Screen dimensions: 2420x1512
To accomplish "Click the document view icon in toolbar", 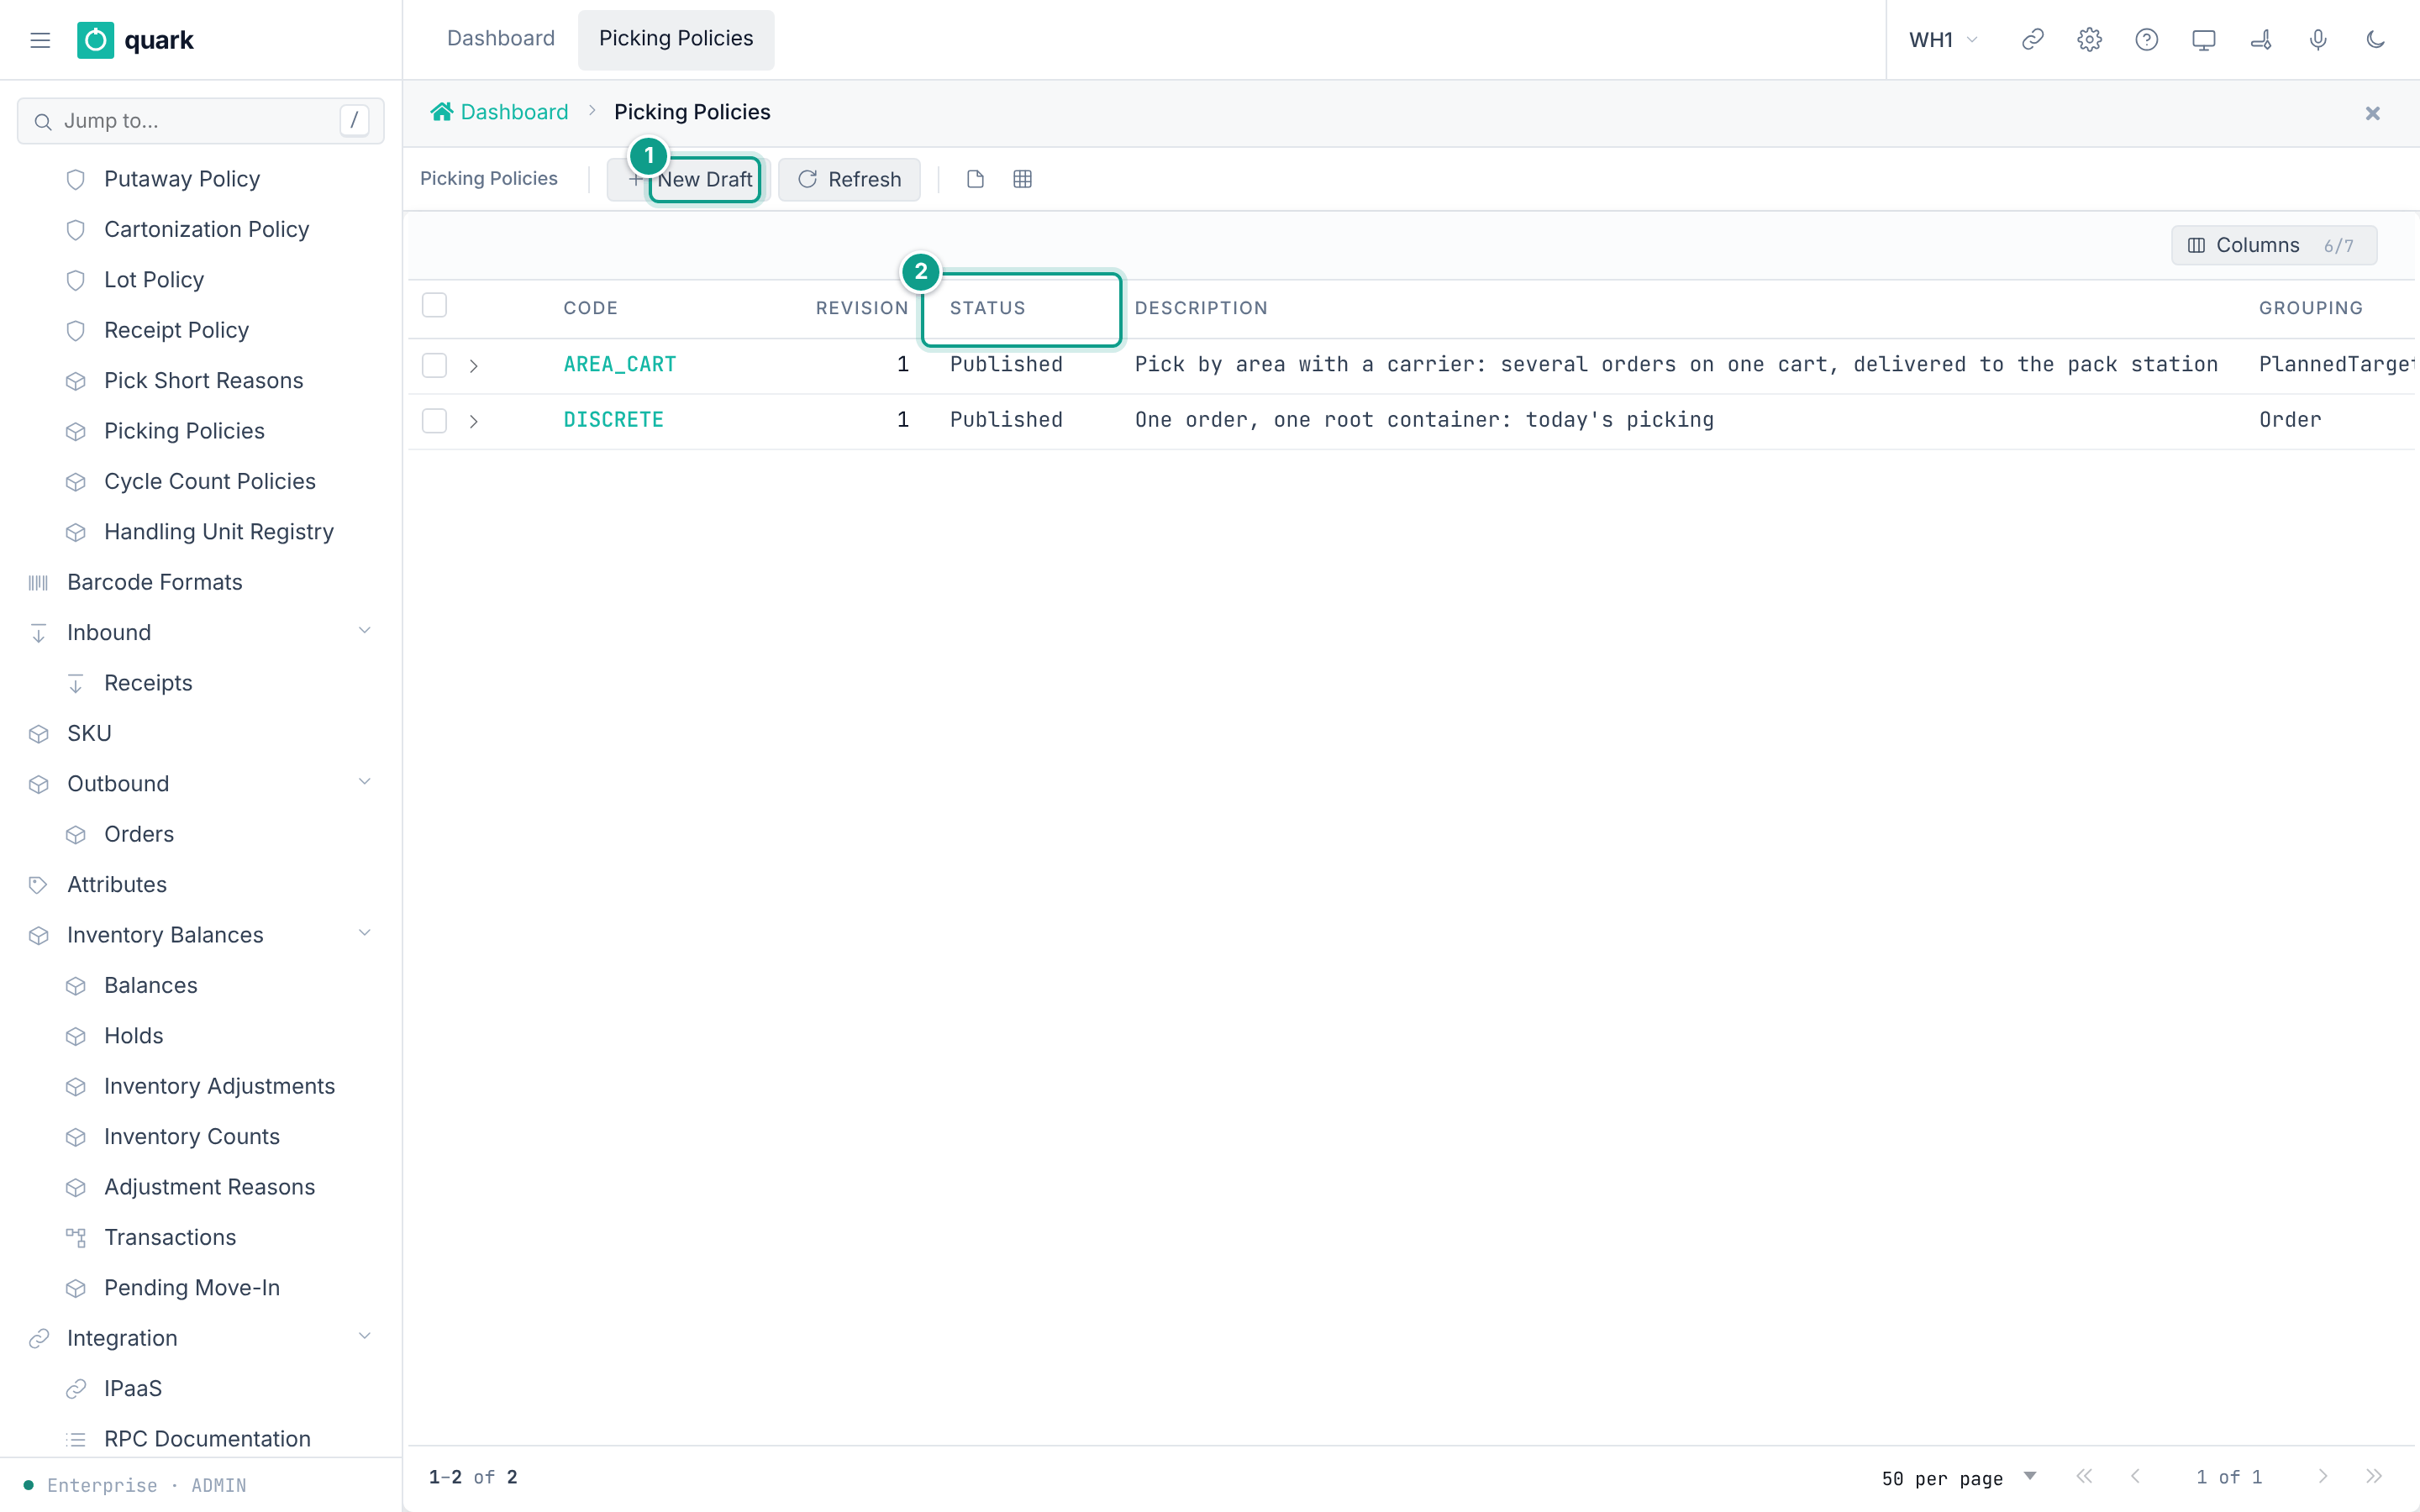I will (x=975, y=179).
